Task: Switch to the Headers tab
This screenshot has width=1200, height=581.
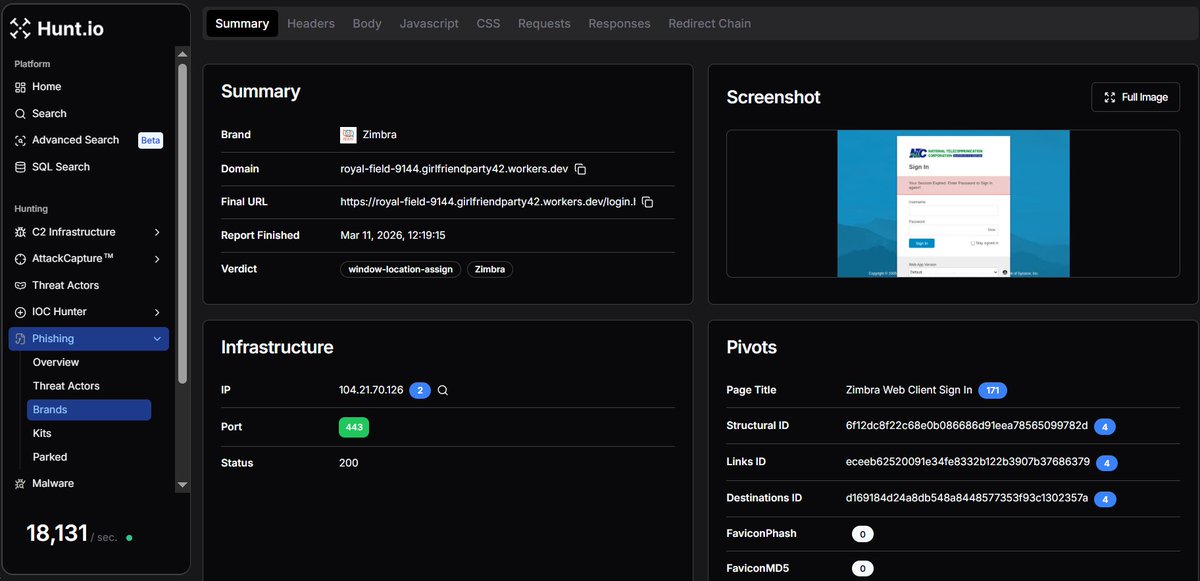Action: 311,23
